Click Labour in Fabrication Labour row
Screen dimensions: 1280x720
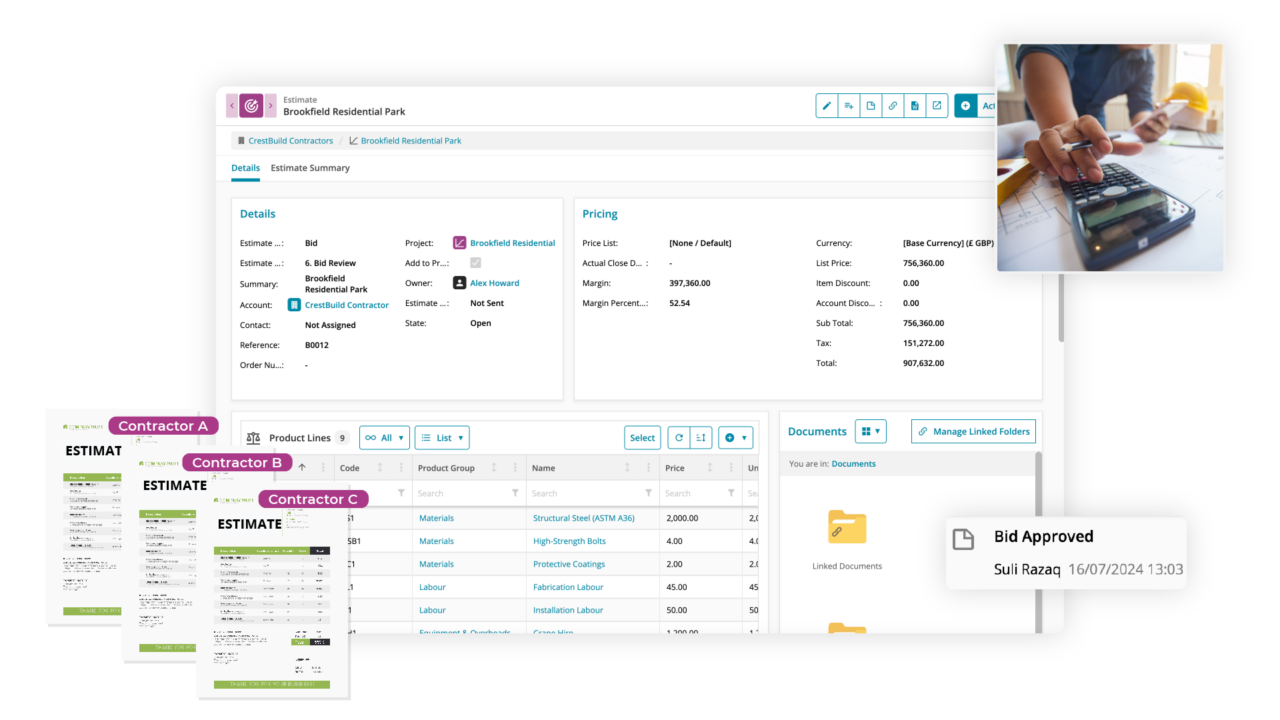432,587
